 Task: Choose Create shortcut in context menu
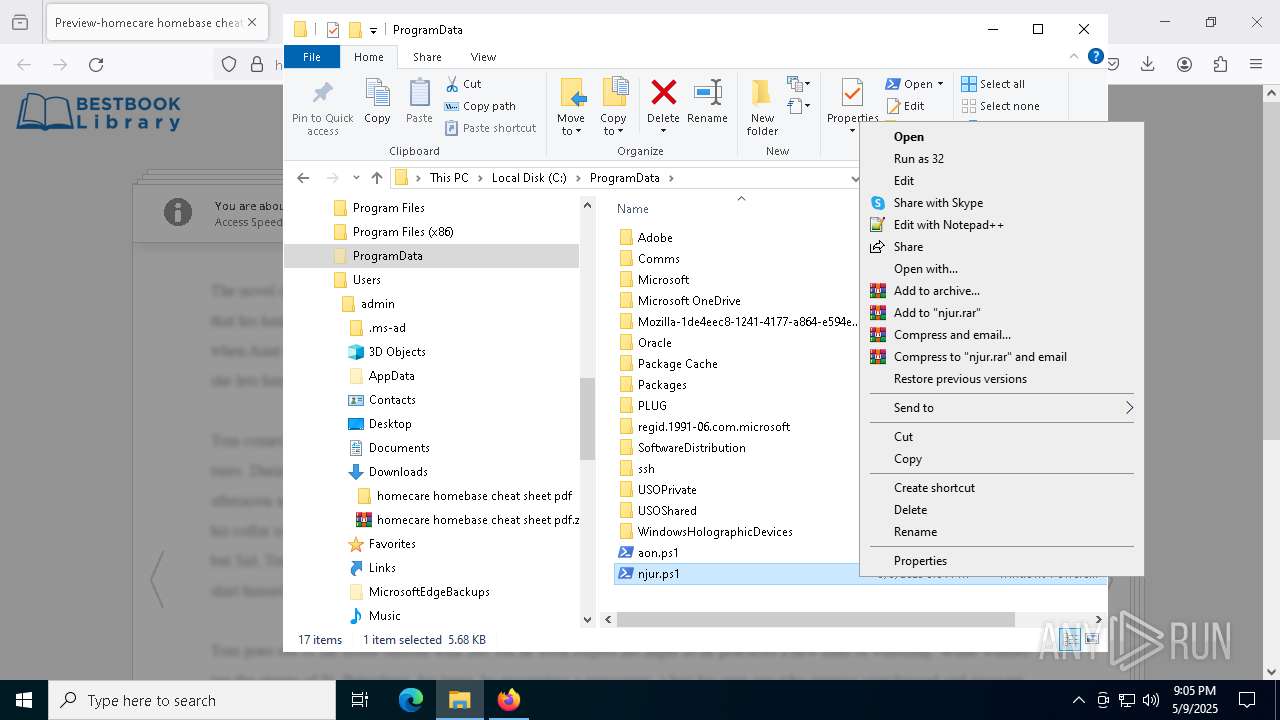tap(934, 488)
